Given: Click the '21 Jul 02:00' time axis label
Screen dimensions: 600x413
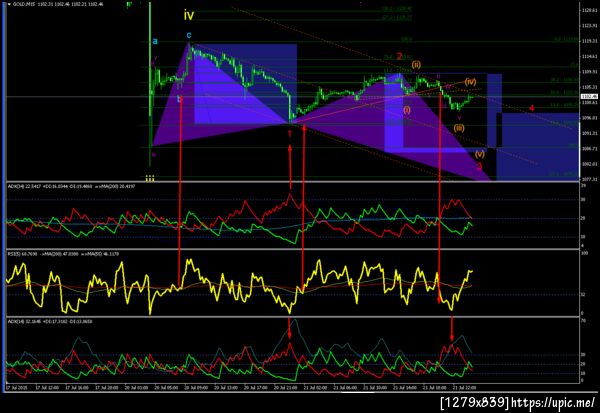Looking at the screenshot, I should [x=315, y=387].
